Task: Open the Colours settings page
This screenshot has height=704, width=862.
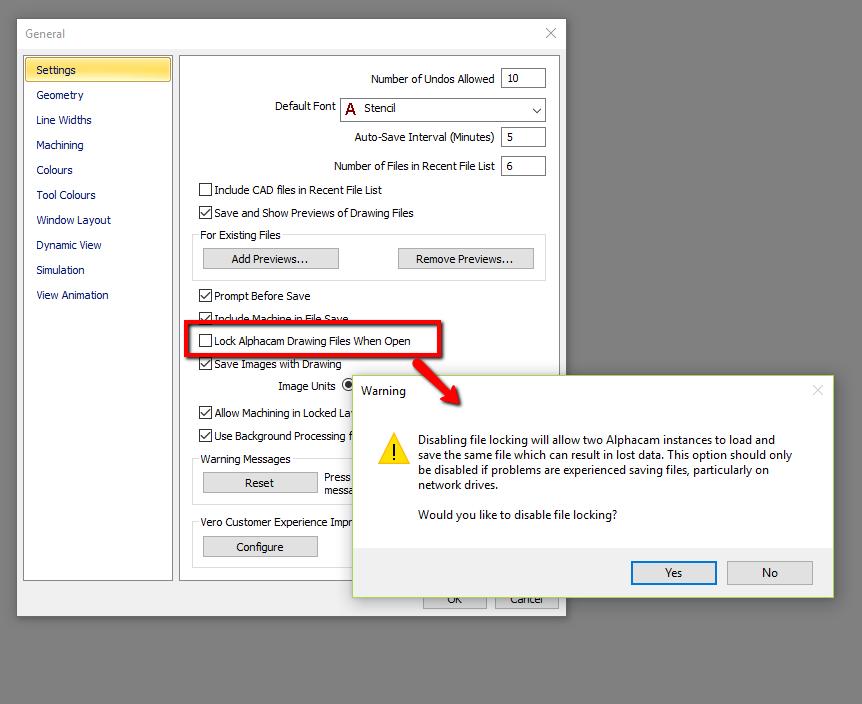Action: click(x=54, y=170)
